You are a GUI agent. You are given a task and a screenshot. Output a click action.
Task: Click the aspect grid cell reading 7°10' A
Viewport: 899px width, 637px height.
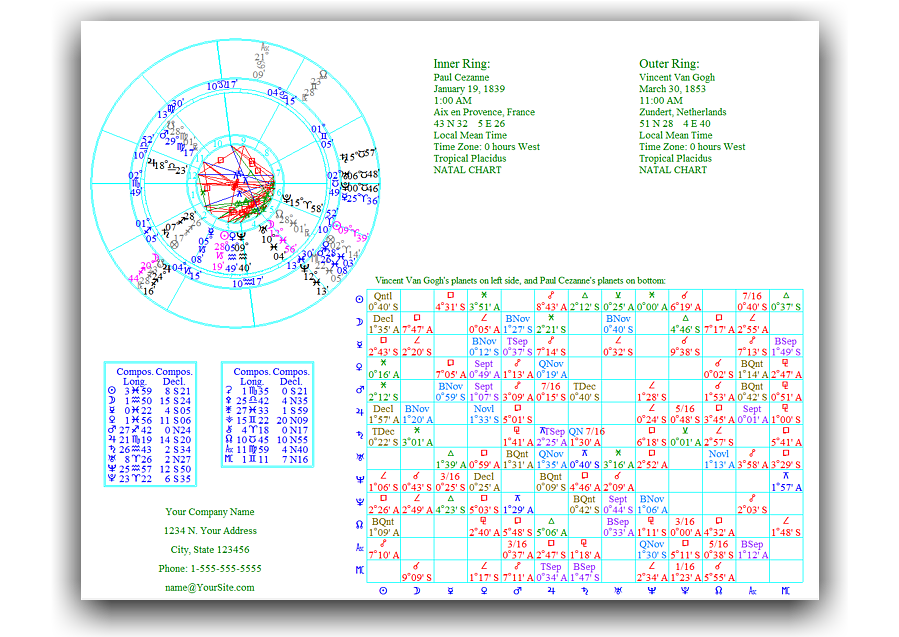coord(384,549)
